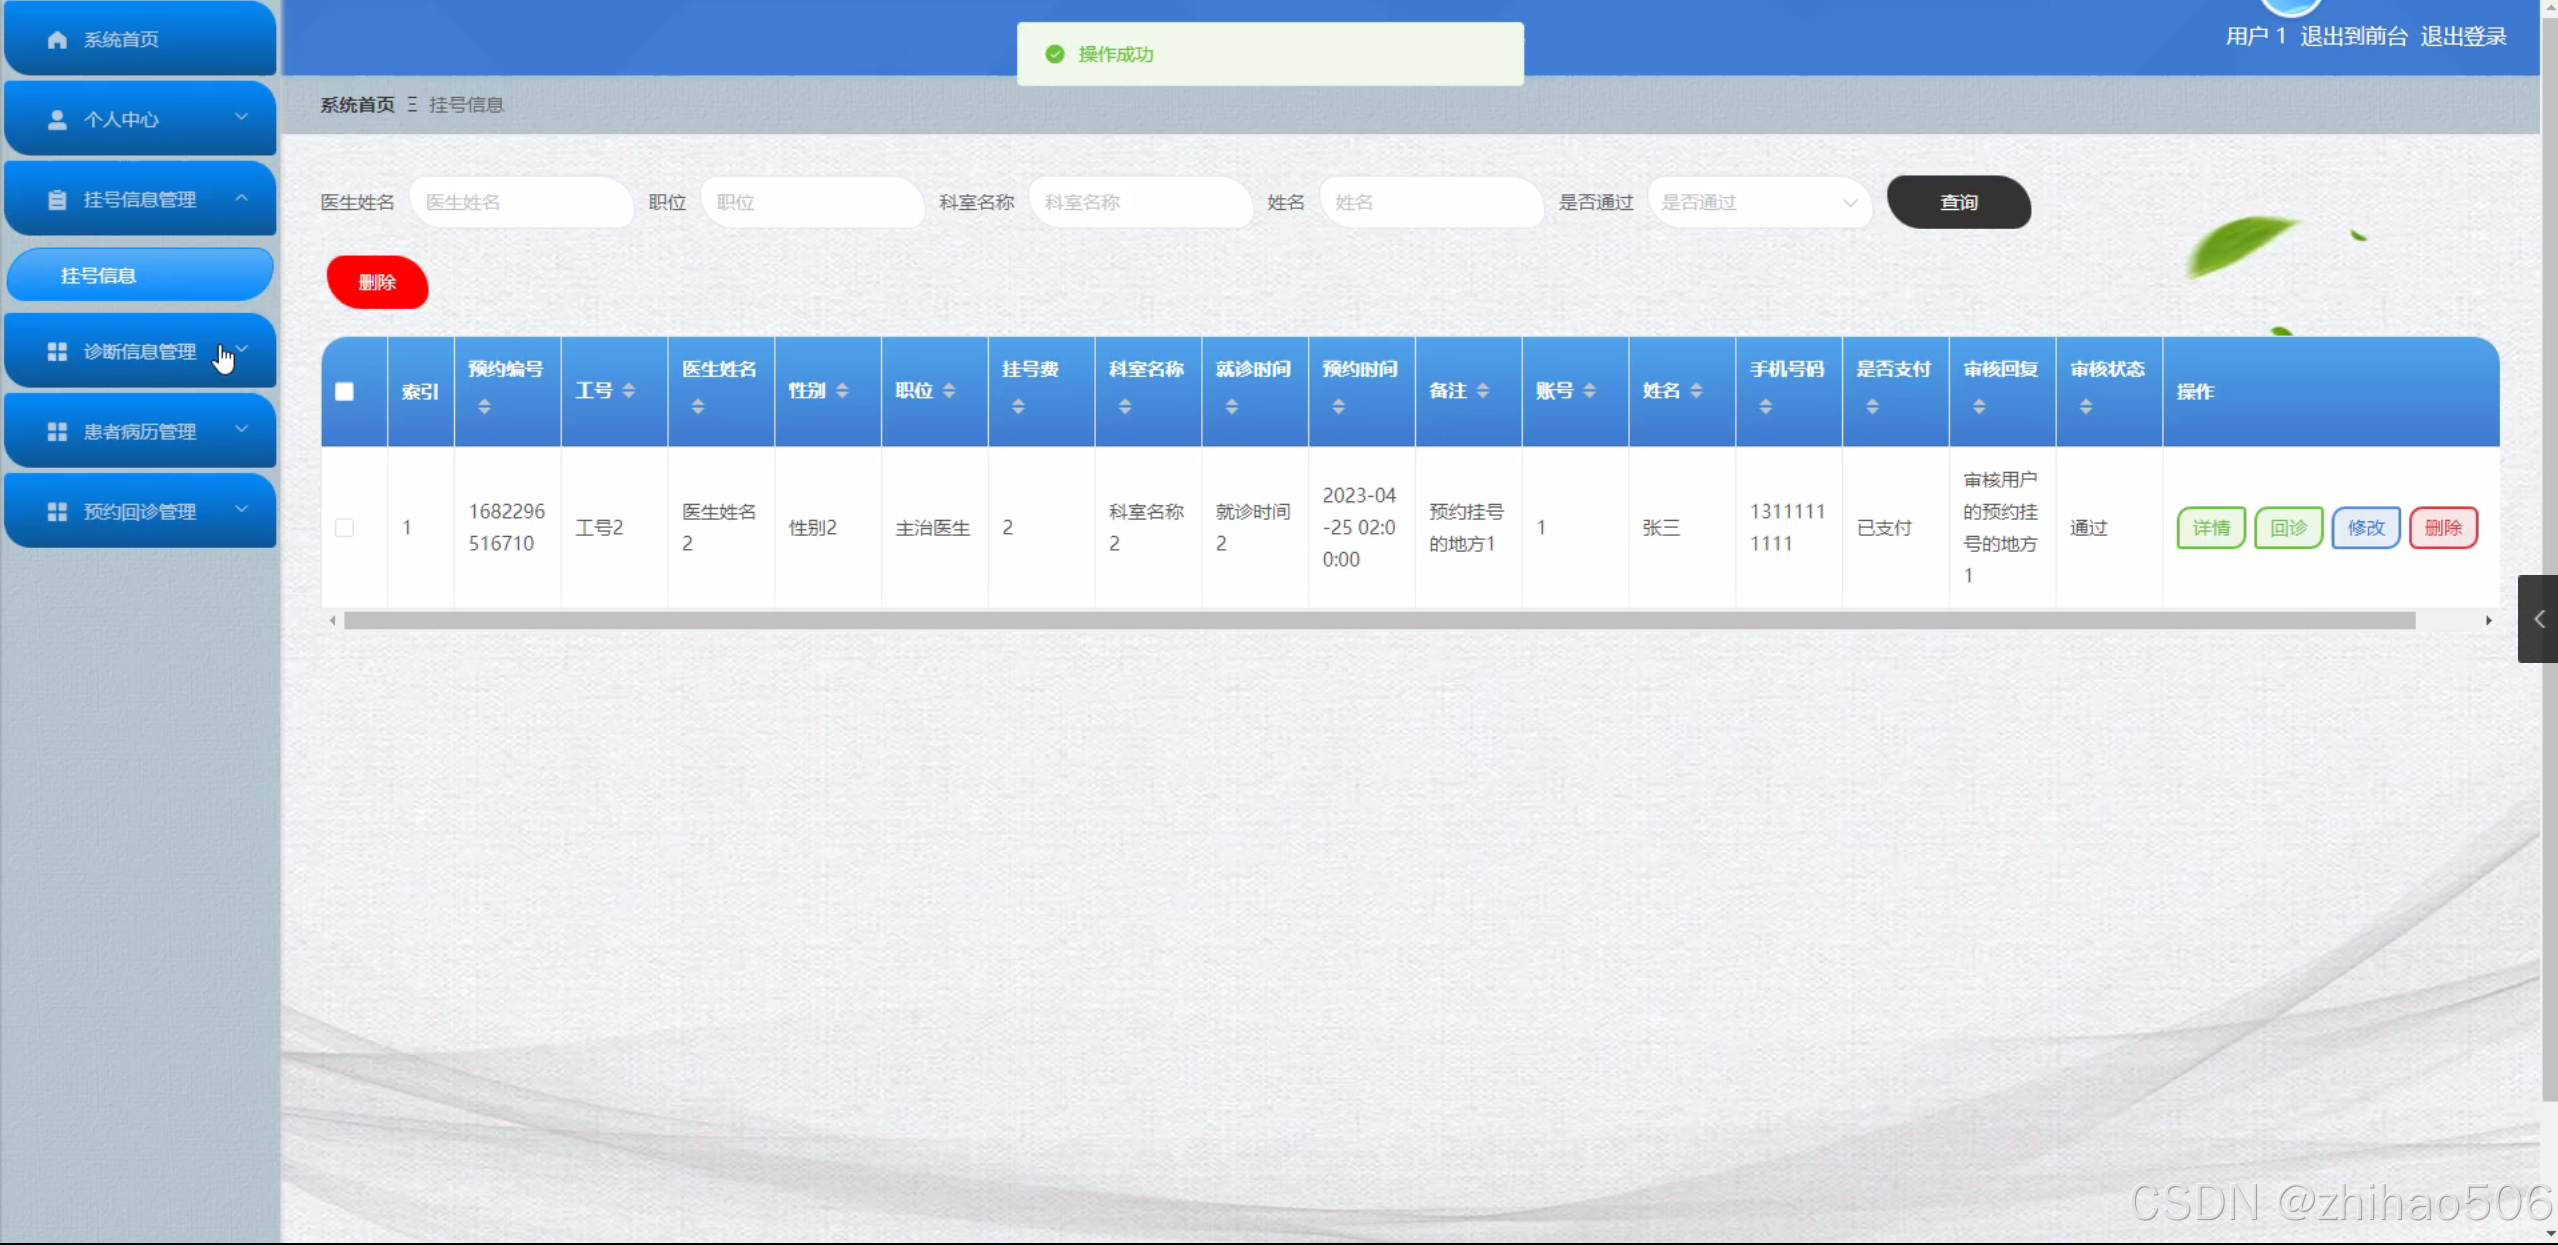Click the black 查询 search button
Image resolution: width=2558 pixels, height=1245 pixels.
pyautogui.click(x=1957, y=203)
